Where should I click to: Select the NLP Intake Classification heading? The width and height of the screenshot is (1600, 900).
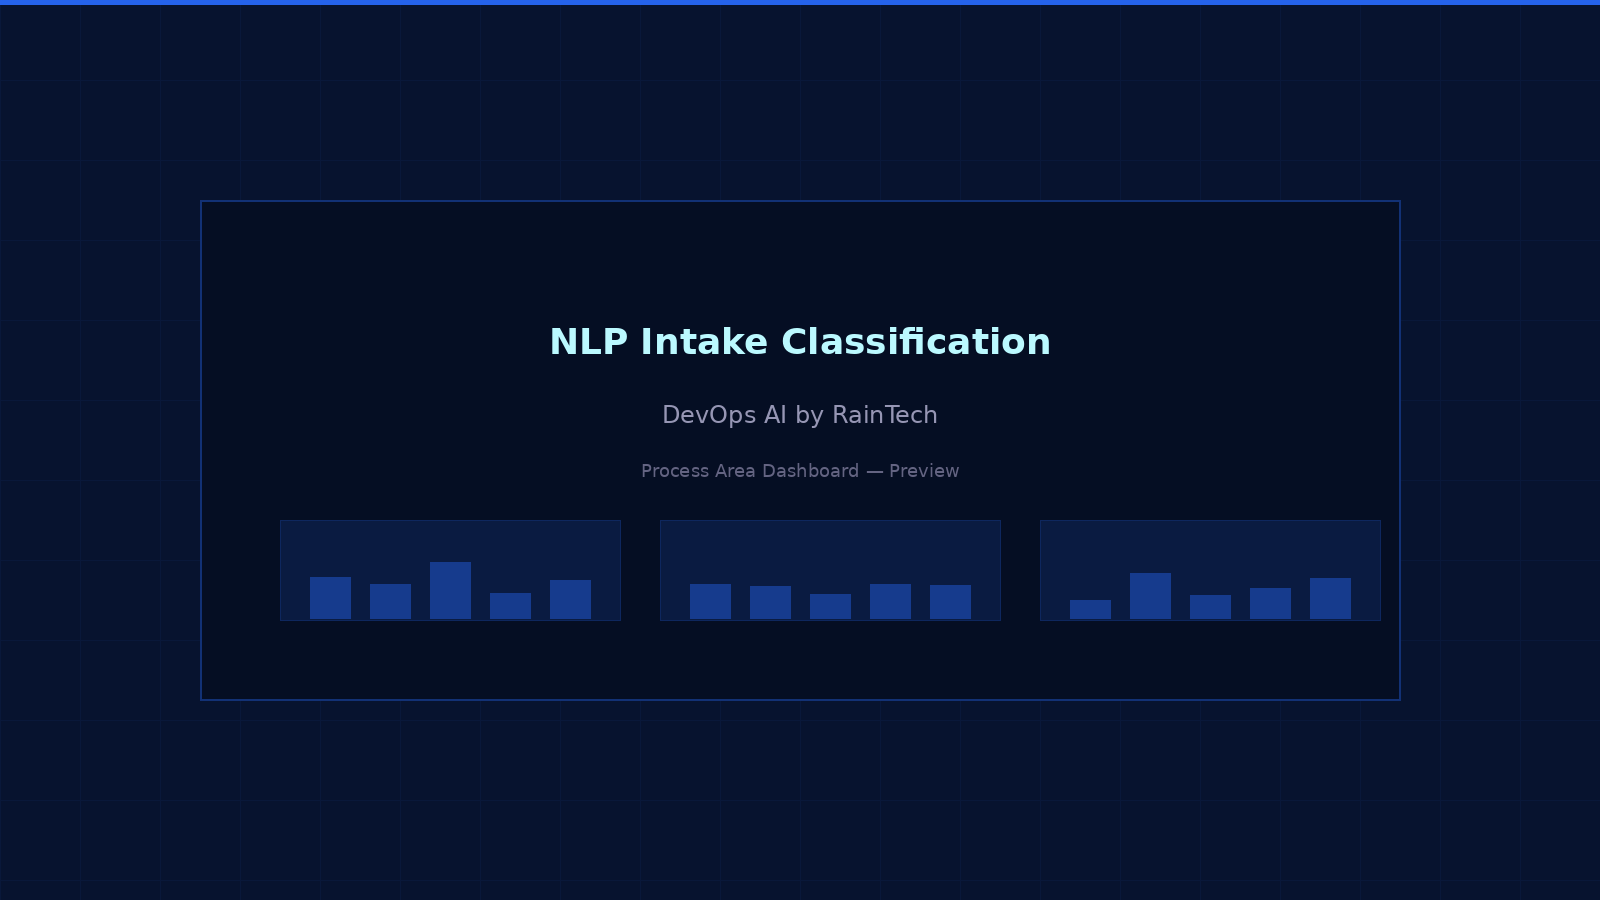(800, 342)
